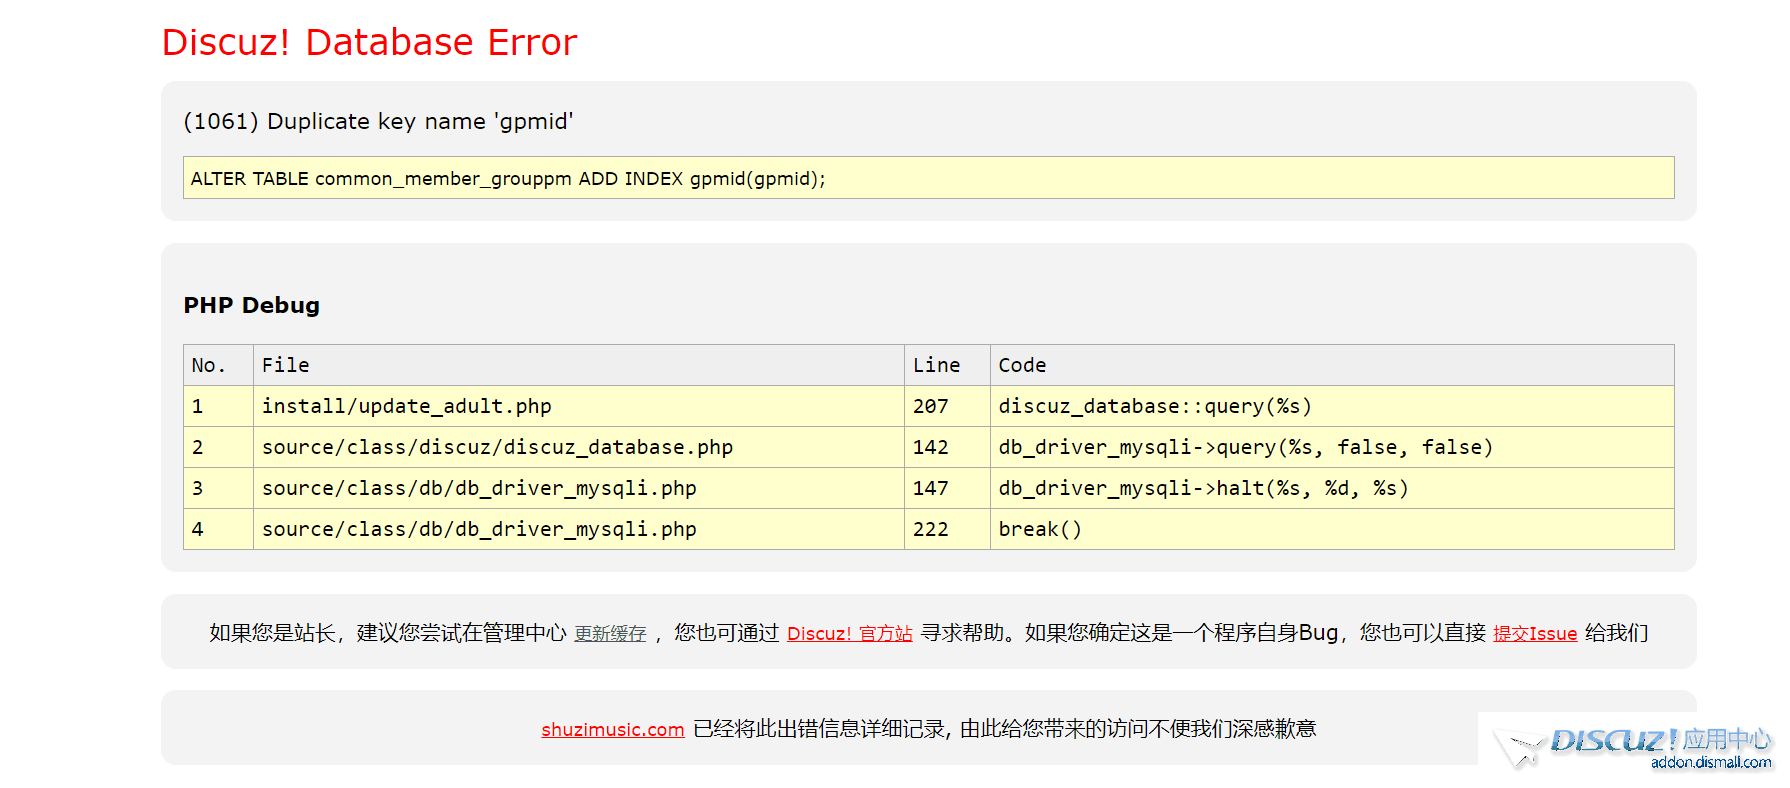Click the line number 207 cell
The image size is (1790, 788).
tap(930, 407)
